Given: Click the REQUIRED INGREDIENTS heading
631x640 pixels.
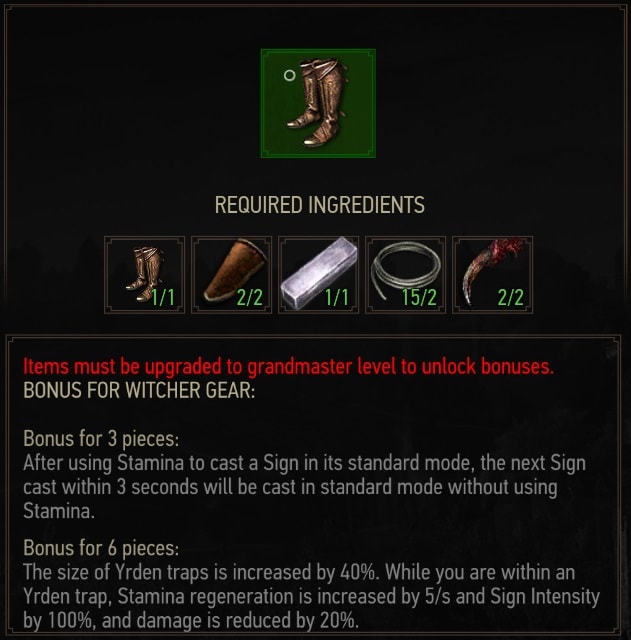Looking at the screenshot, I should point(320,205).
